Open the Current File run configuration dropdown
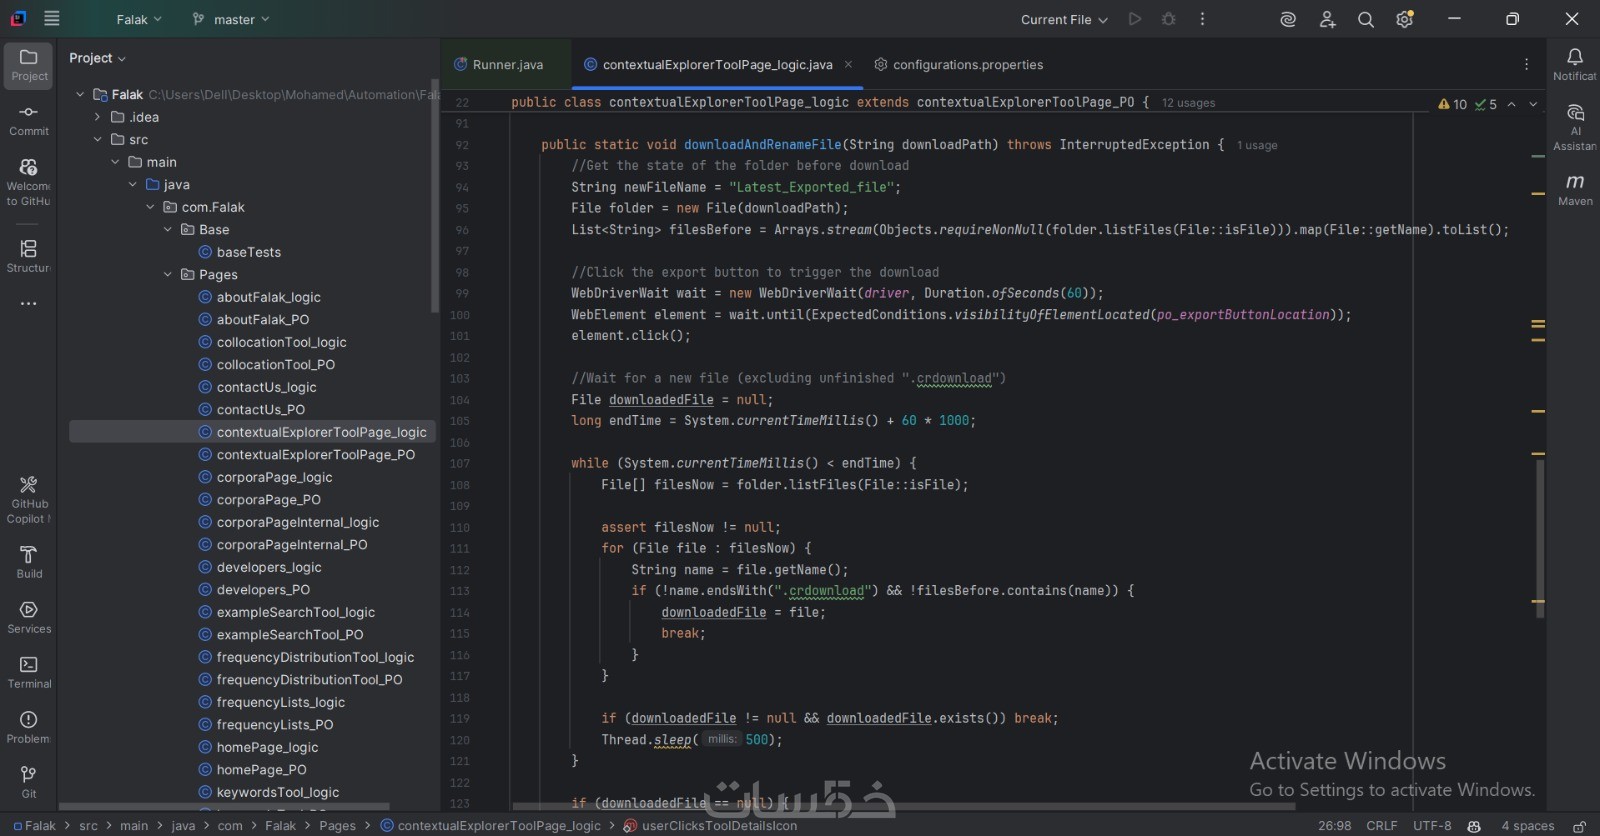 pyautogui.click(x=1064, y=20)
